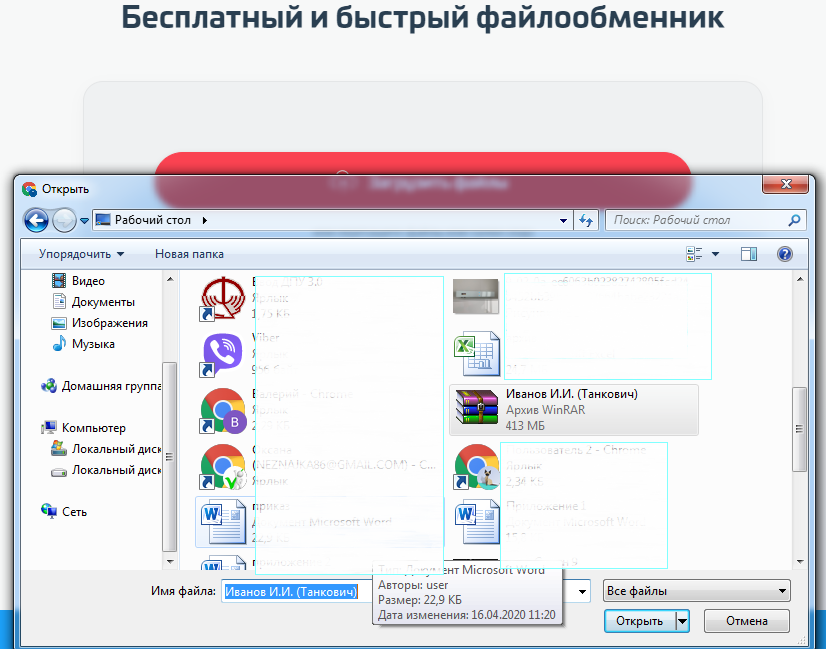Select Chrome shortcut with cat avatar
This screenshot has width=826, height=649.
click(x=477, y=467)
